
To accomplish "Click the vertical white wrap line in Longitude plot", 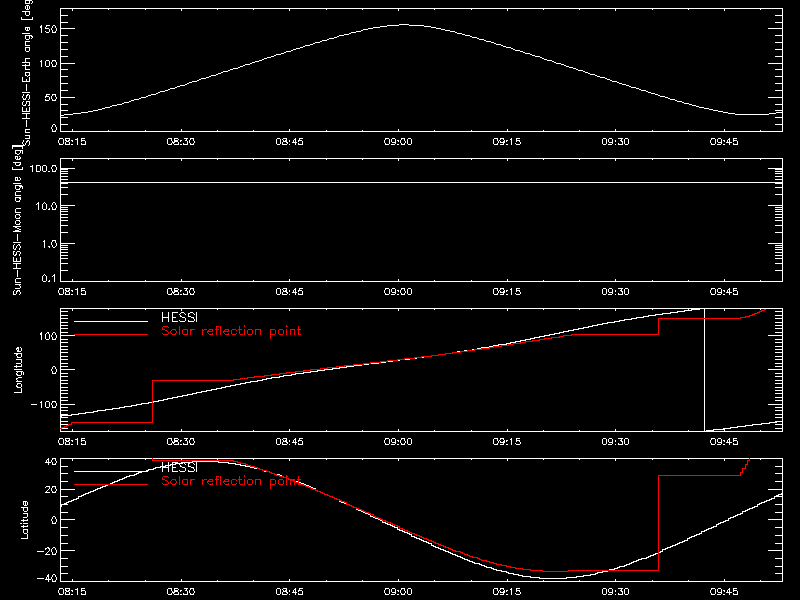I will (705, 370).
